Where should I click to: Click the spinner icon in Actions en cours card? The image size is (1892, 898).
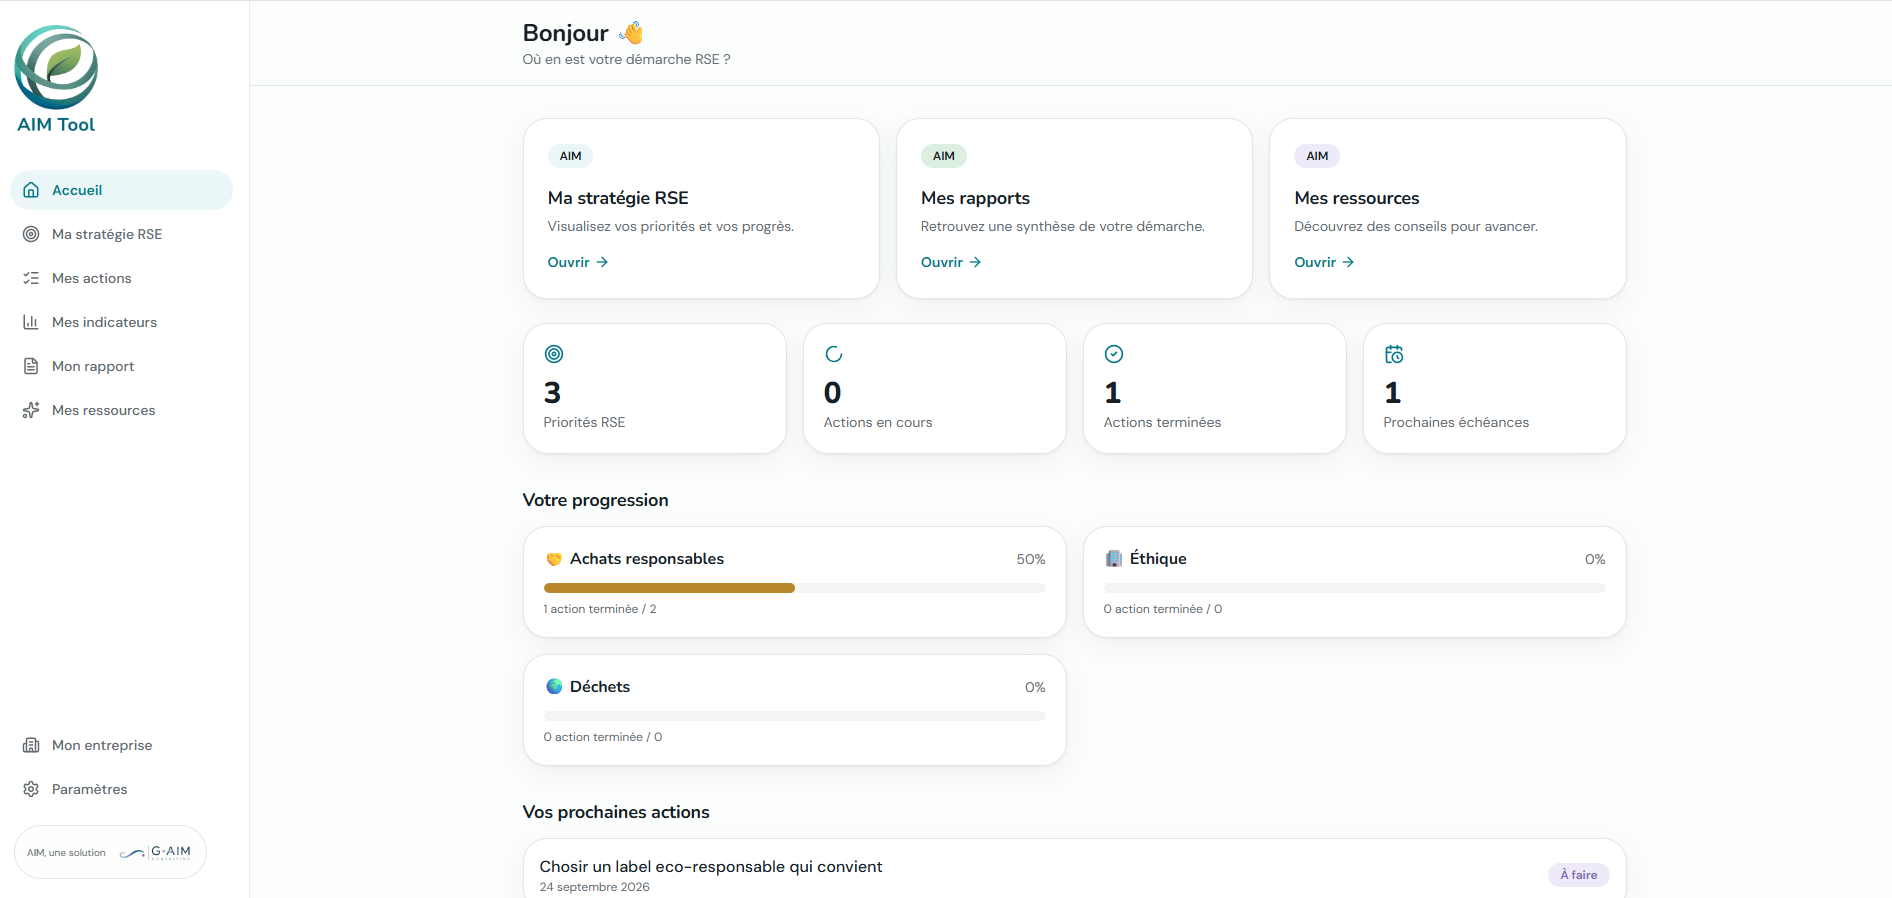click(x=834, y=354)
